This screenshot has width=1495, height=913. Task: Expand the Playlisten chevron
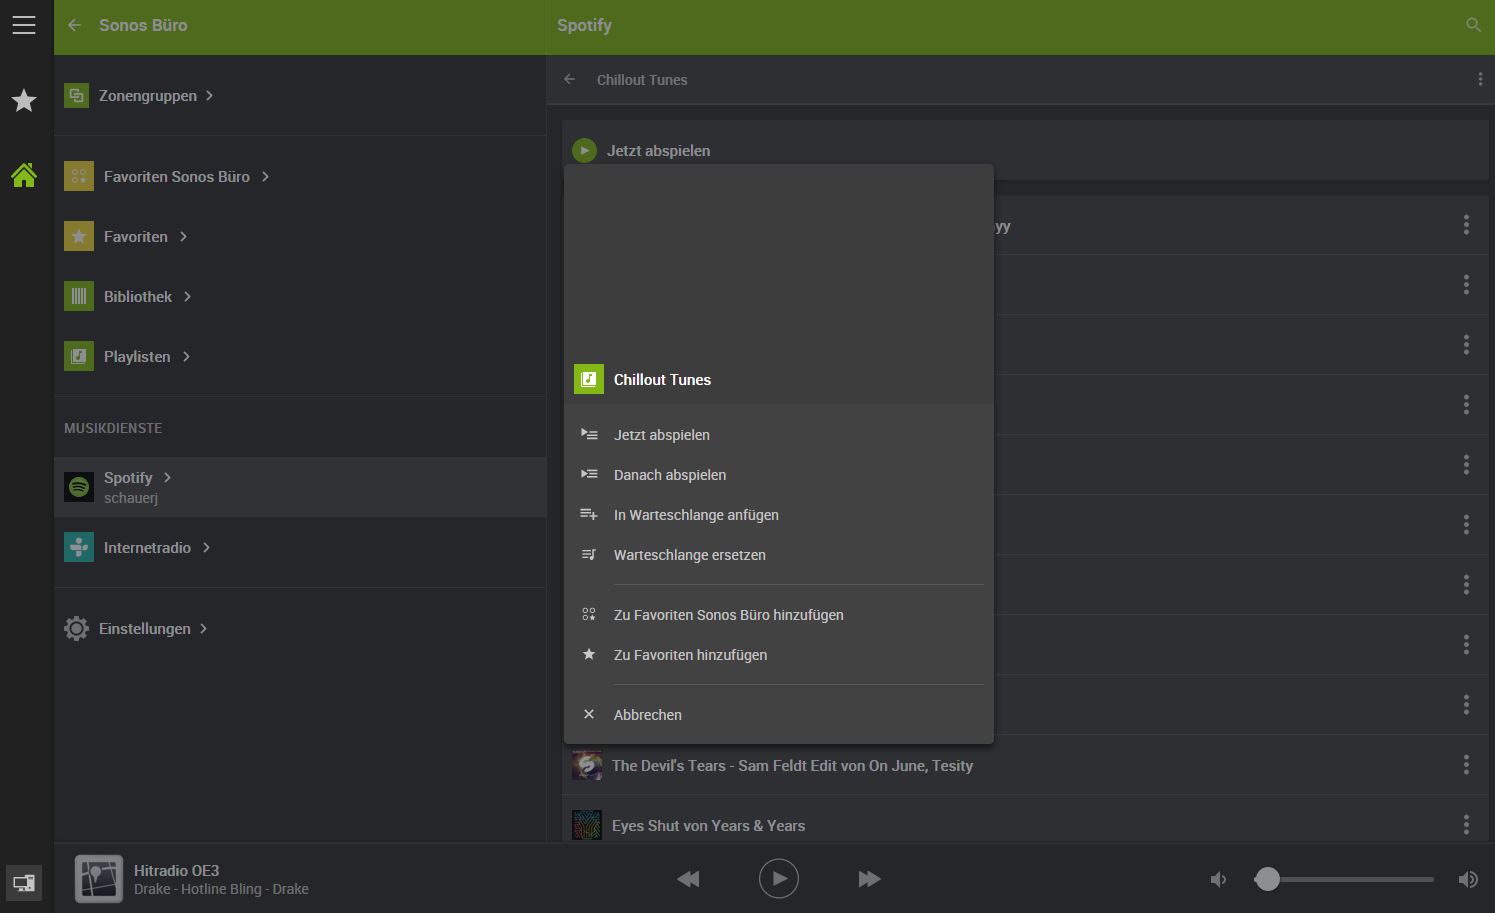186,356
